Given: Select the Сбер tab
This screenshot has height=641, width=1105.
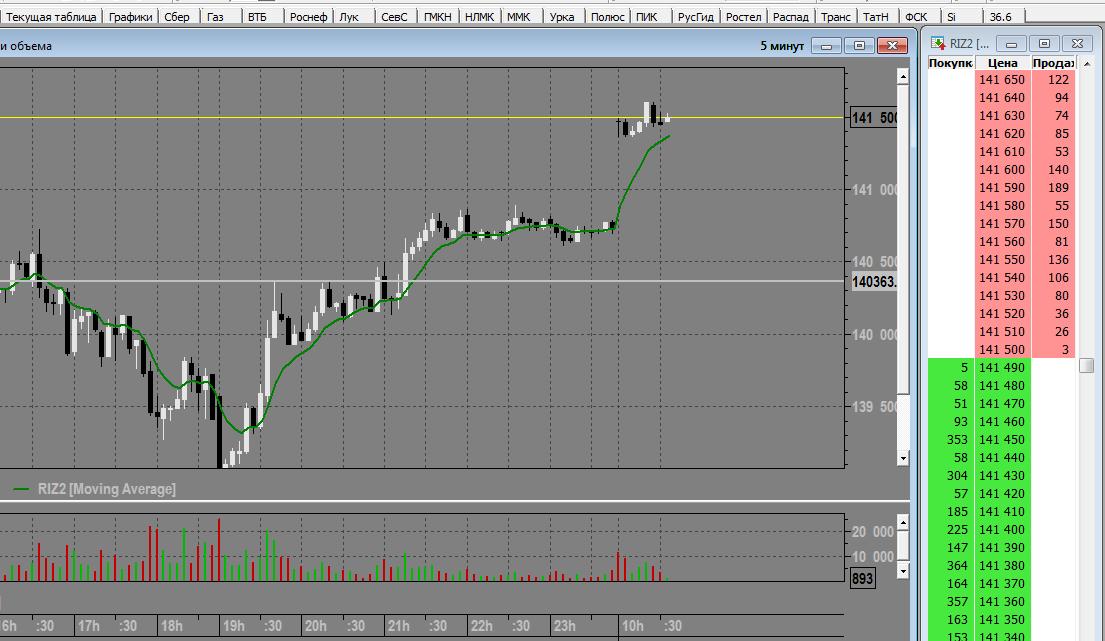Looking at the screenshot, I should coord(177,16).
